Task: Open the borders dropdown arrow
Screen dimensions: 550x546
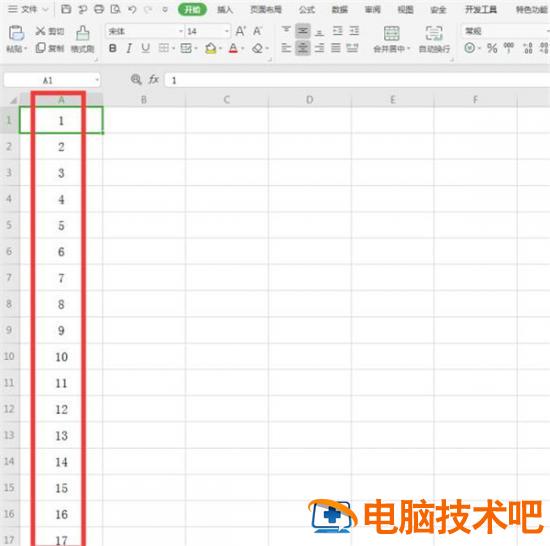Action: point(173,48)
